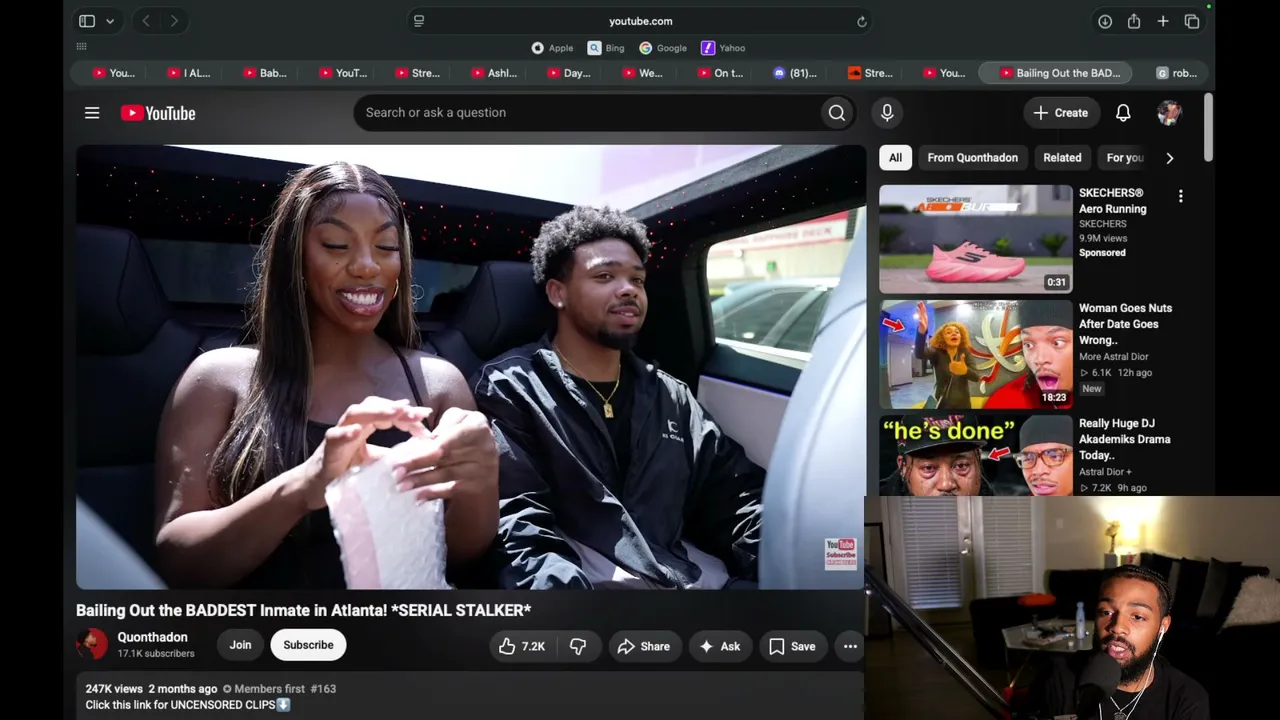Switch to the 'Bab...' tab
The height and width of the screenshot is (720, 1280).
[x=266, y=73]
